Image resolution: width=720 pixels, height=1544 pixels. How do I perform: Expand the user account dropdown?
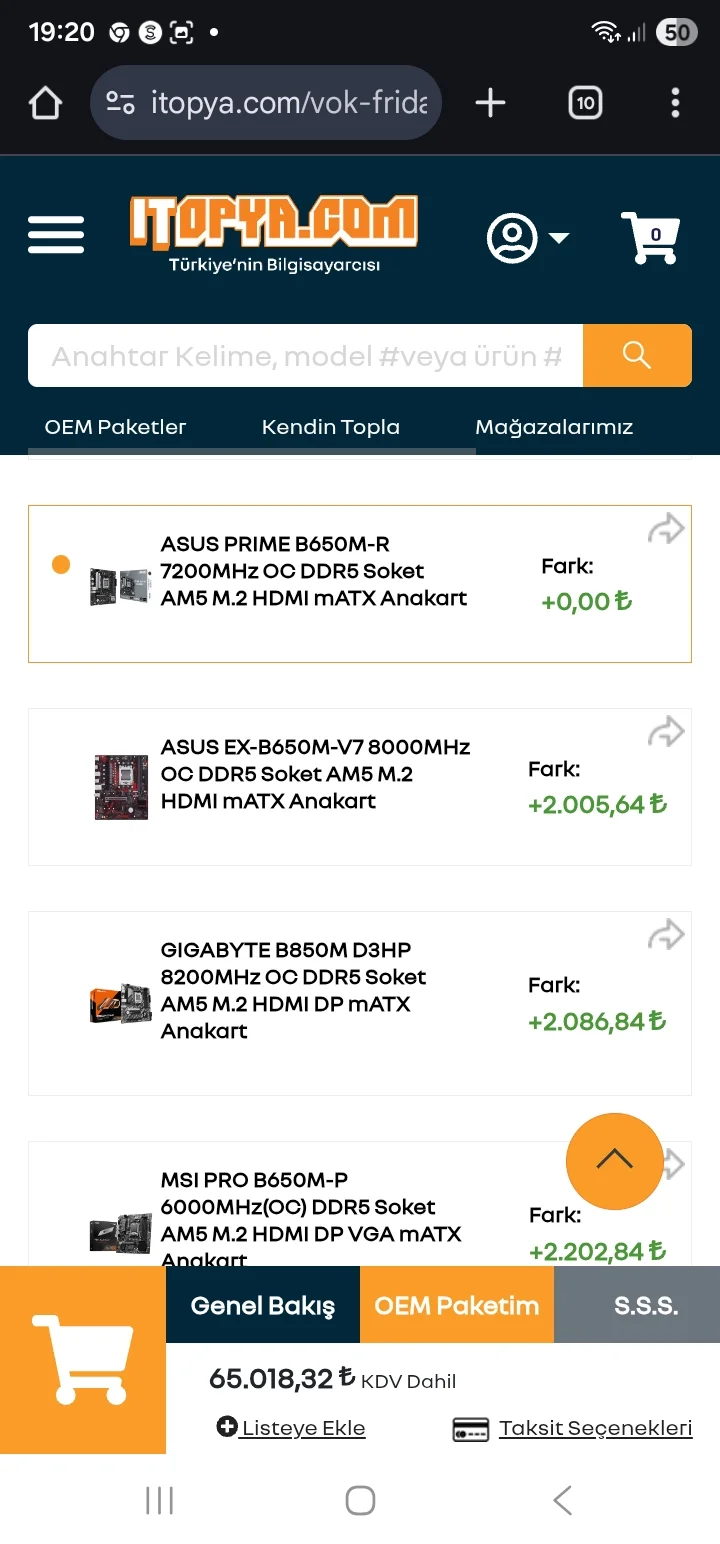[x=527, y=238]
